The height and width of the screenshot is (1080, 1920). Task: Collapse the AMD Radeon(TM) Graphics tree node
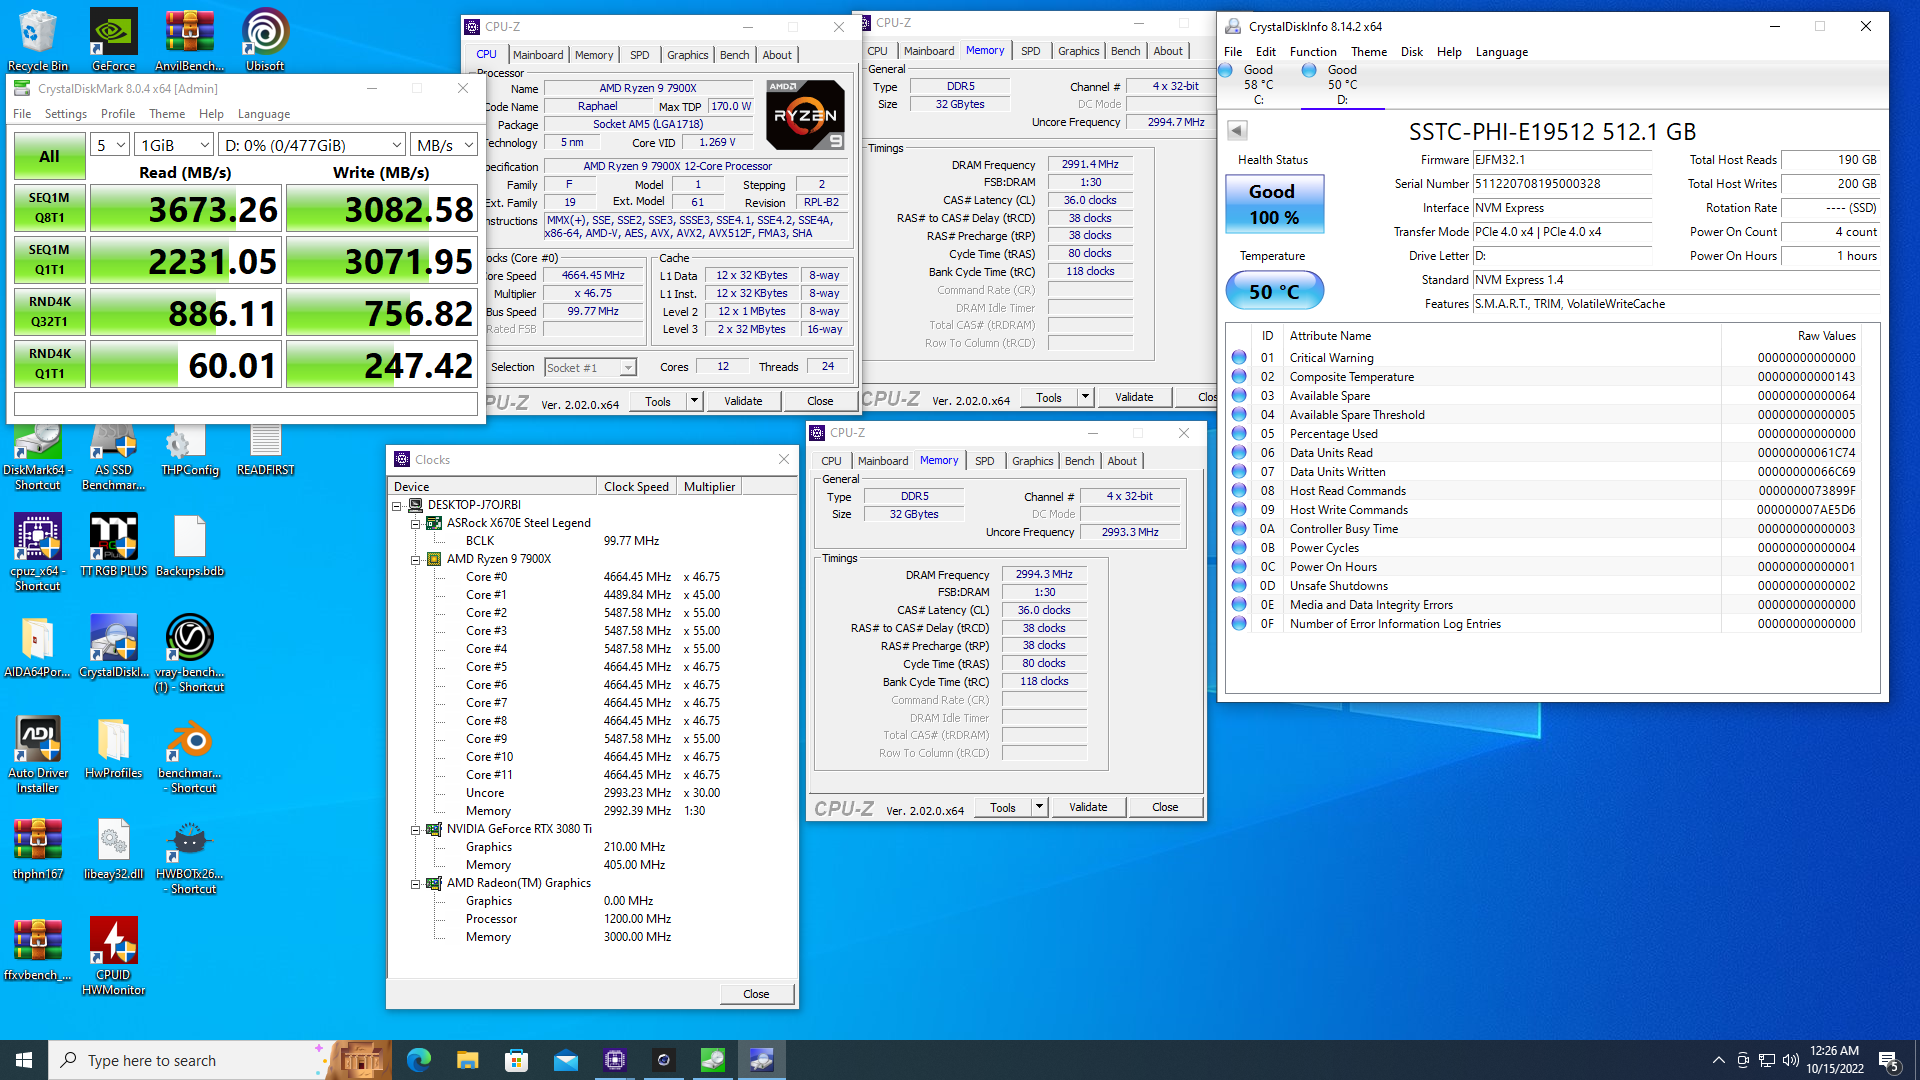[415, 883]
